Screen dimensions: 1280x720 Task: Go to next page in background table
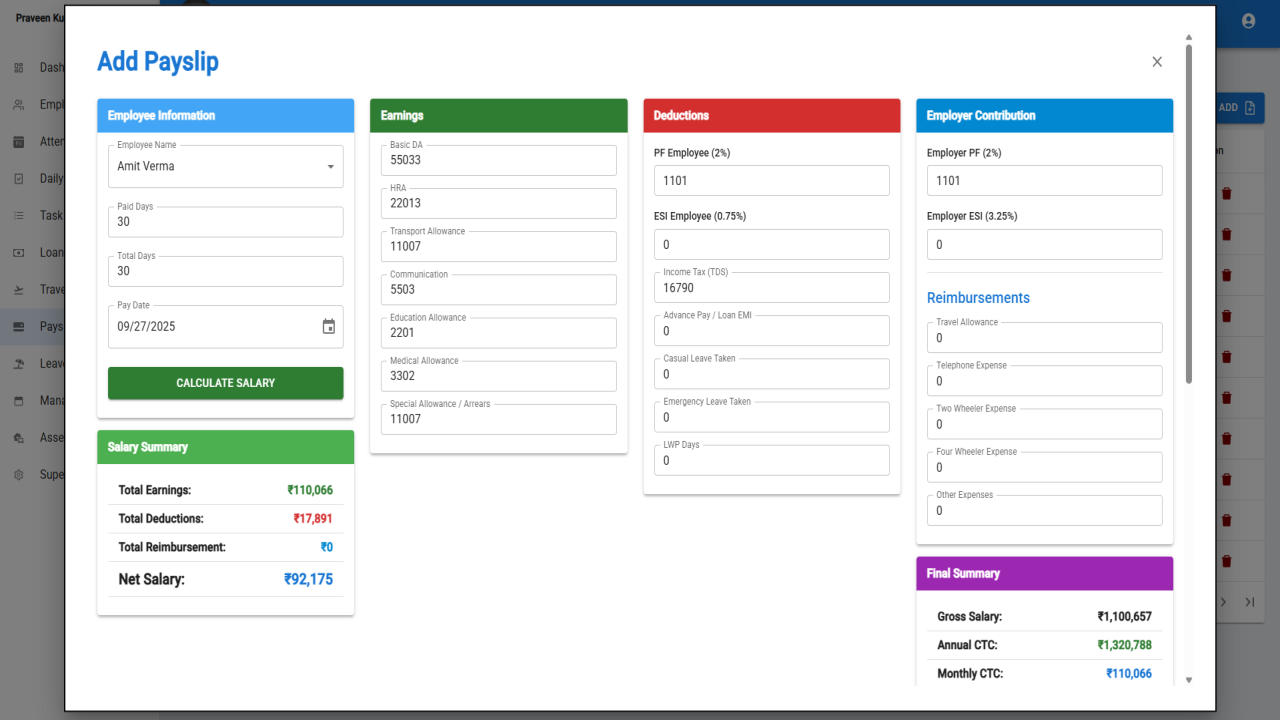coord(1223,602)
